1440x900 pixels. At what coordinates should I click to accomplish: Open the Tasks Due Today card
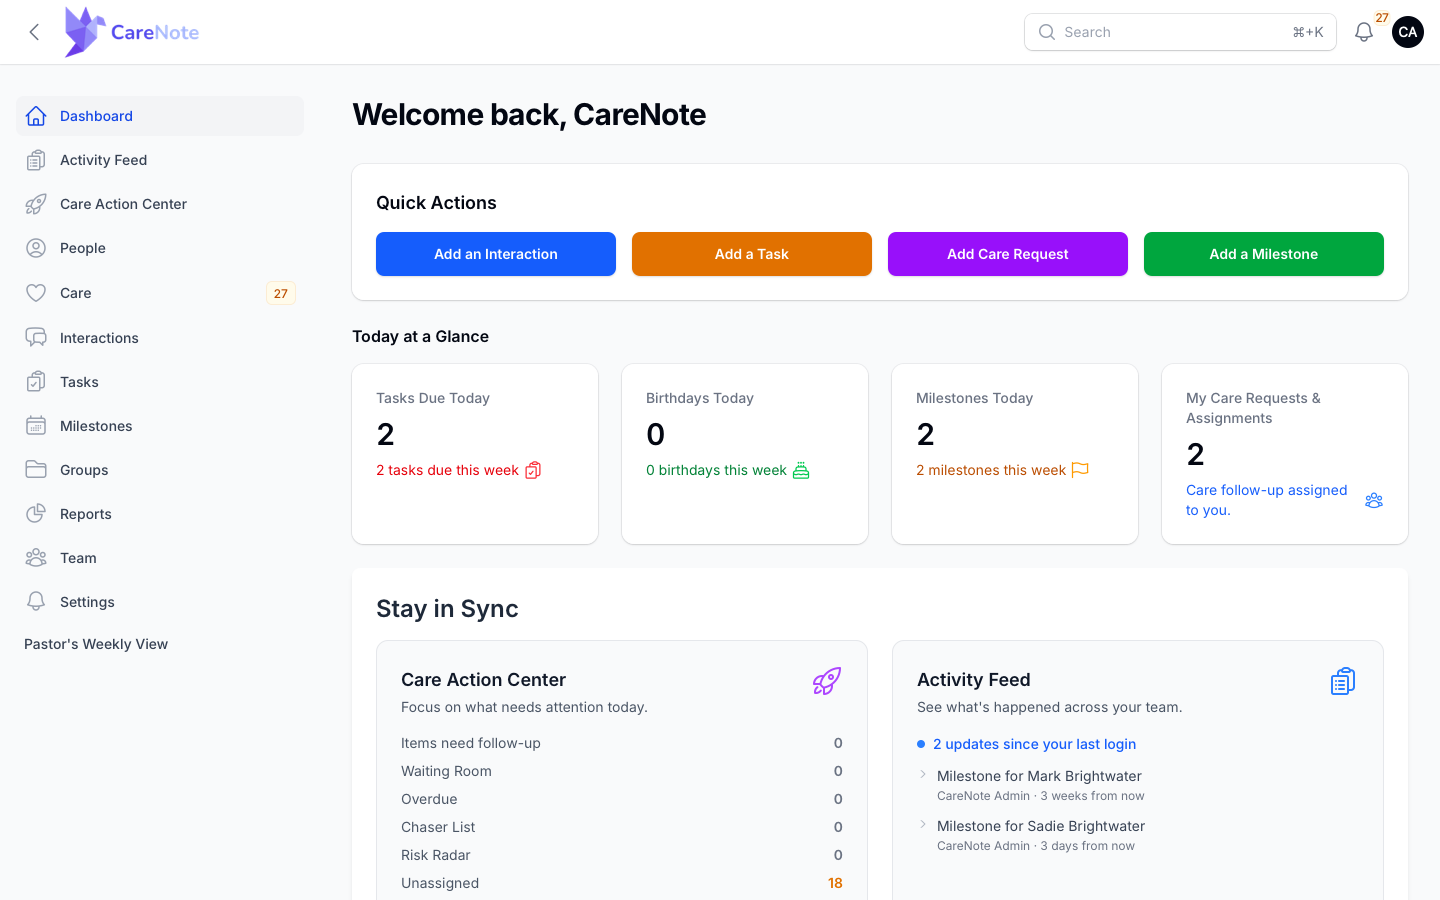tap(475, 454)
